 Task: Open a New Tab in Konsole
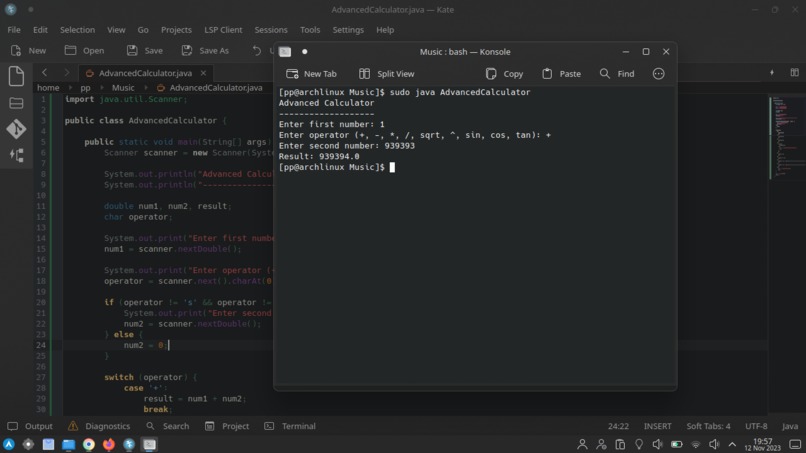click(311, 74)
